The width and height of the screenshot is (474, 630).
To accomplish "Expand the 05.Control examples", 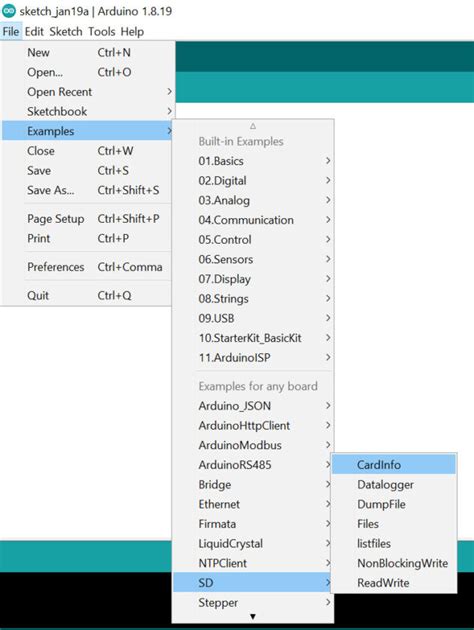I will pos(253,239).
